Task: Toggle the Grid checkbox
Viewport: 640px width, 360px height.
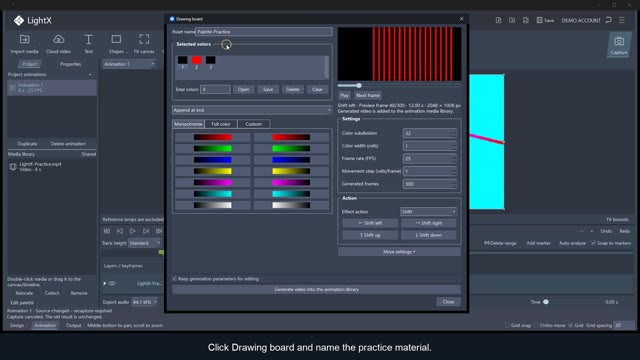Action: (x=571, y=325)
